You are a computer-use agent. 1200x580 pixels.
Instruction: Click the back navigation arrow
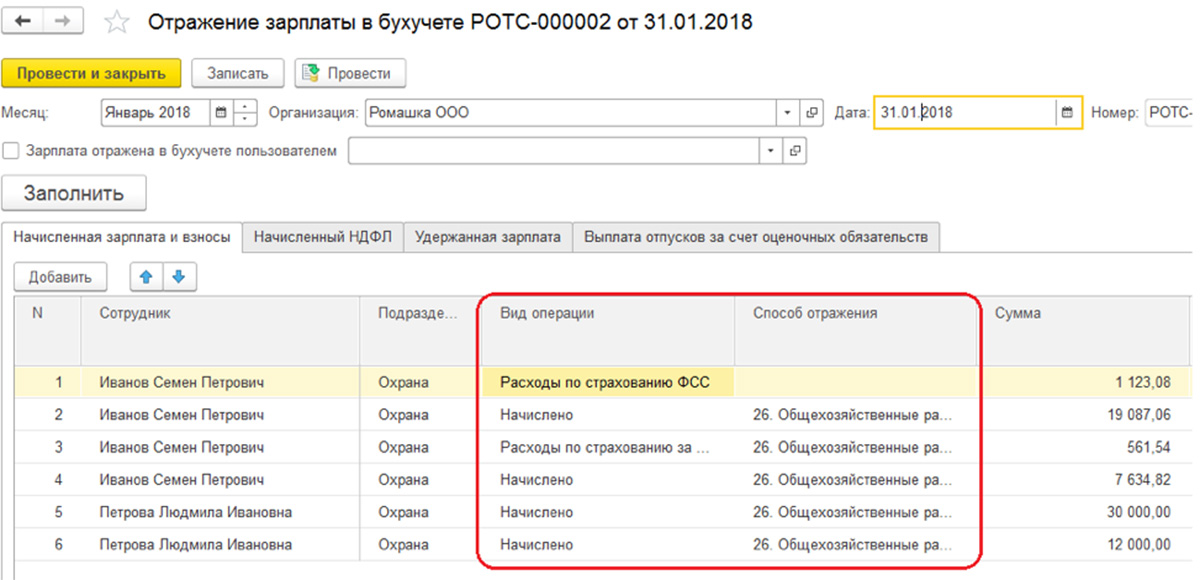click(x=23, y=22)
